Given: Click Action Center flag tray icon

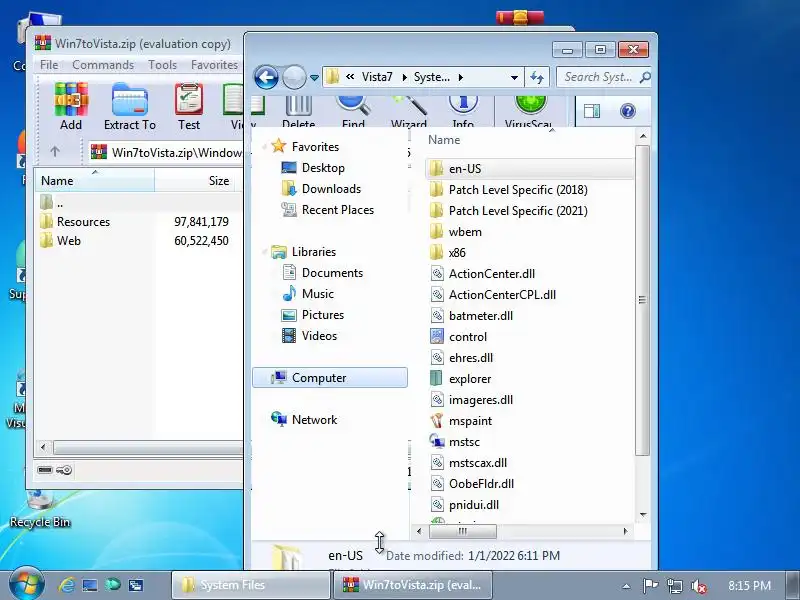Looking at the screenshot, I should pos(650,585).
